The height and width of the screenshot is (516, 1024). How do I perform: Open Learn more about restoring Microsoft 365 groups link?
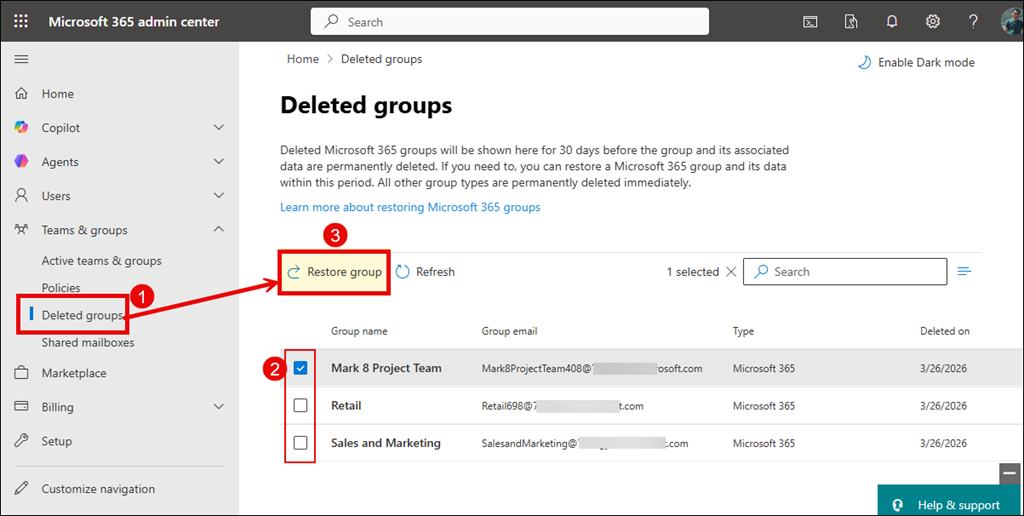coord(410,207)
